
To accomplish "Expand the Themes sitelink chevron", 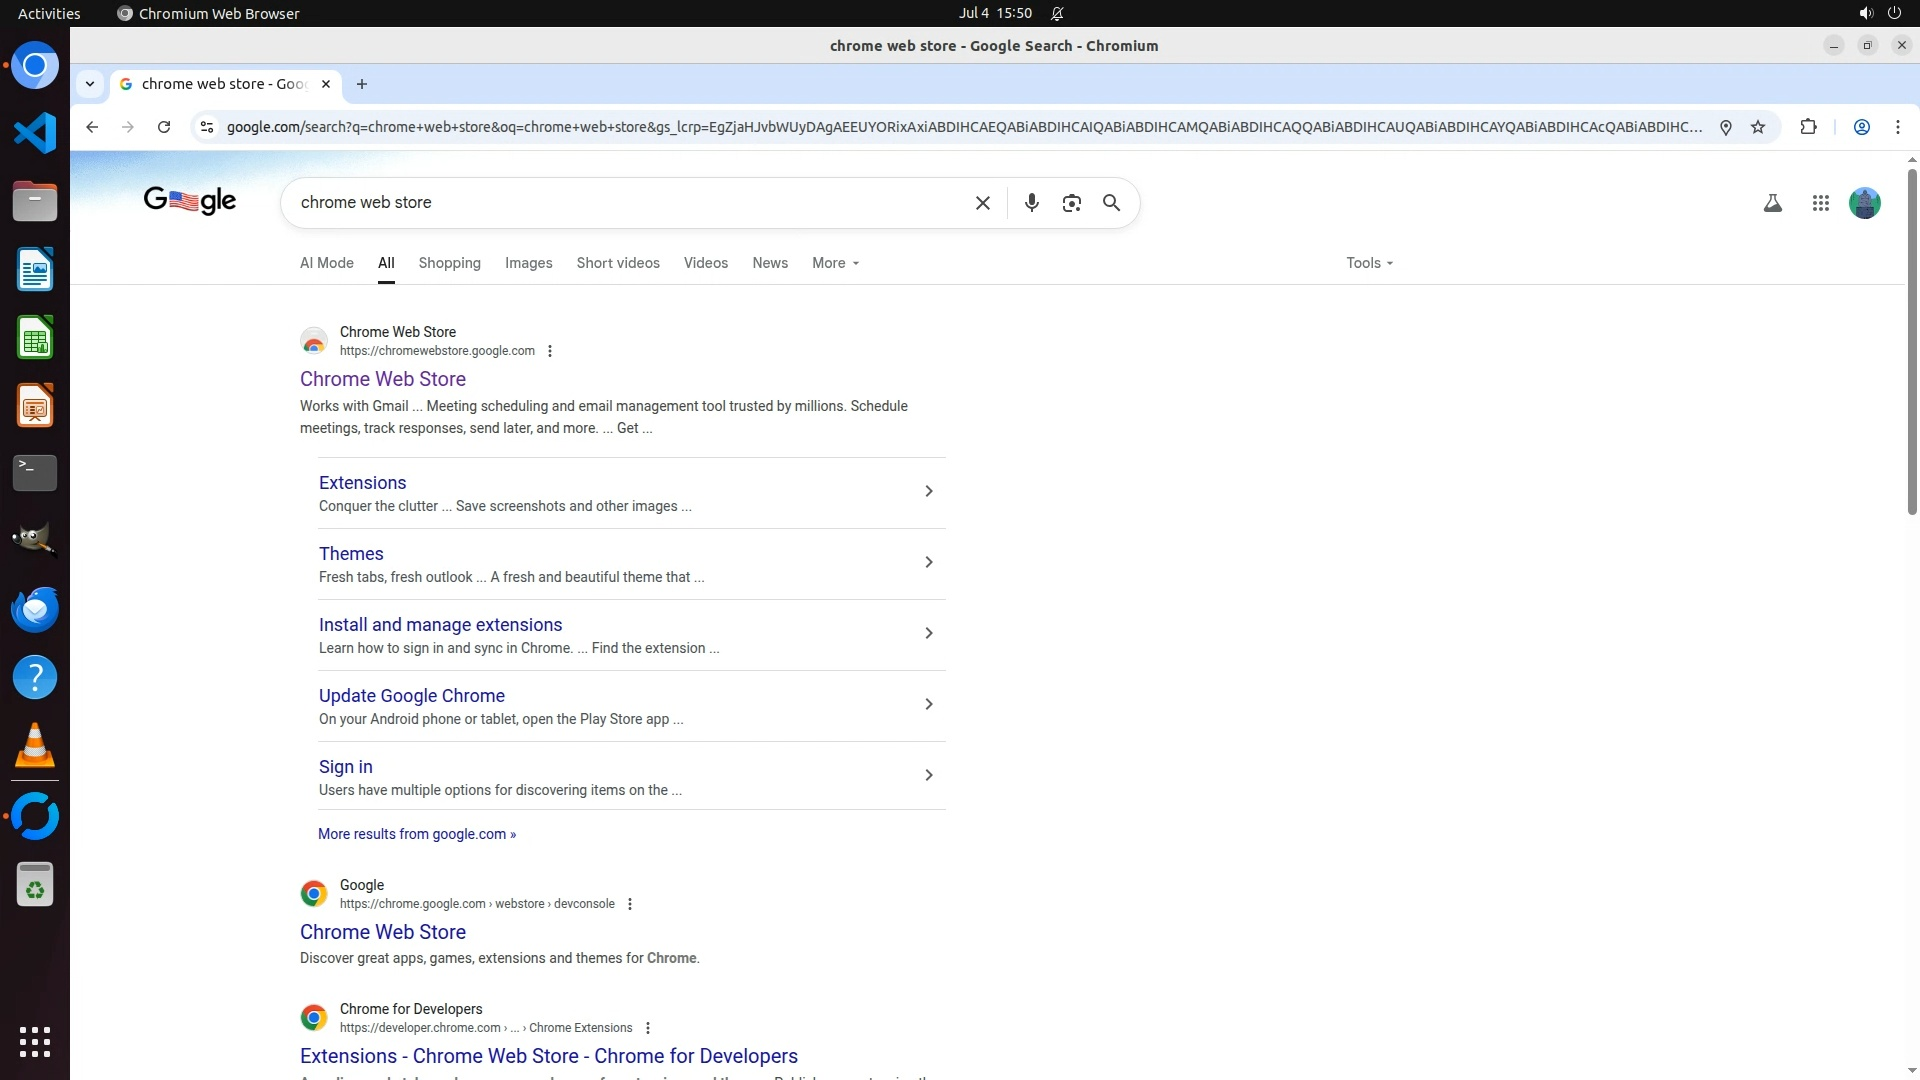I will pos(928,562).
